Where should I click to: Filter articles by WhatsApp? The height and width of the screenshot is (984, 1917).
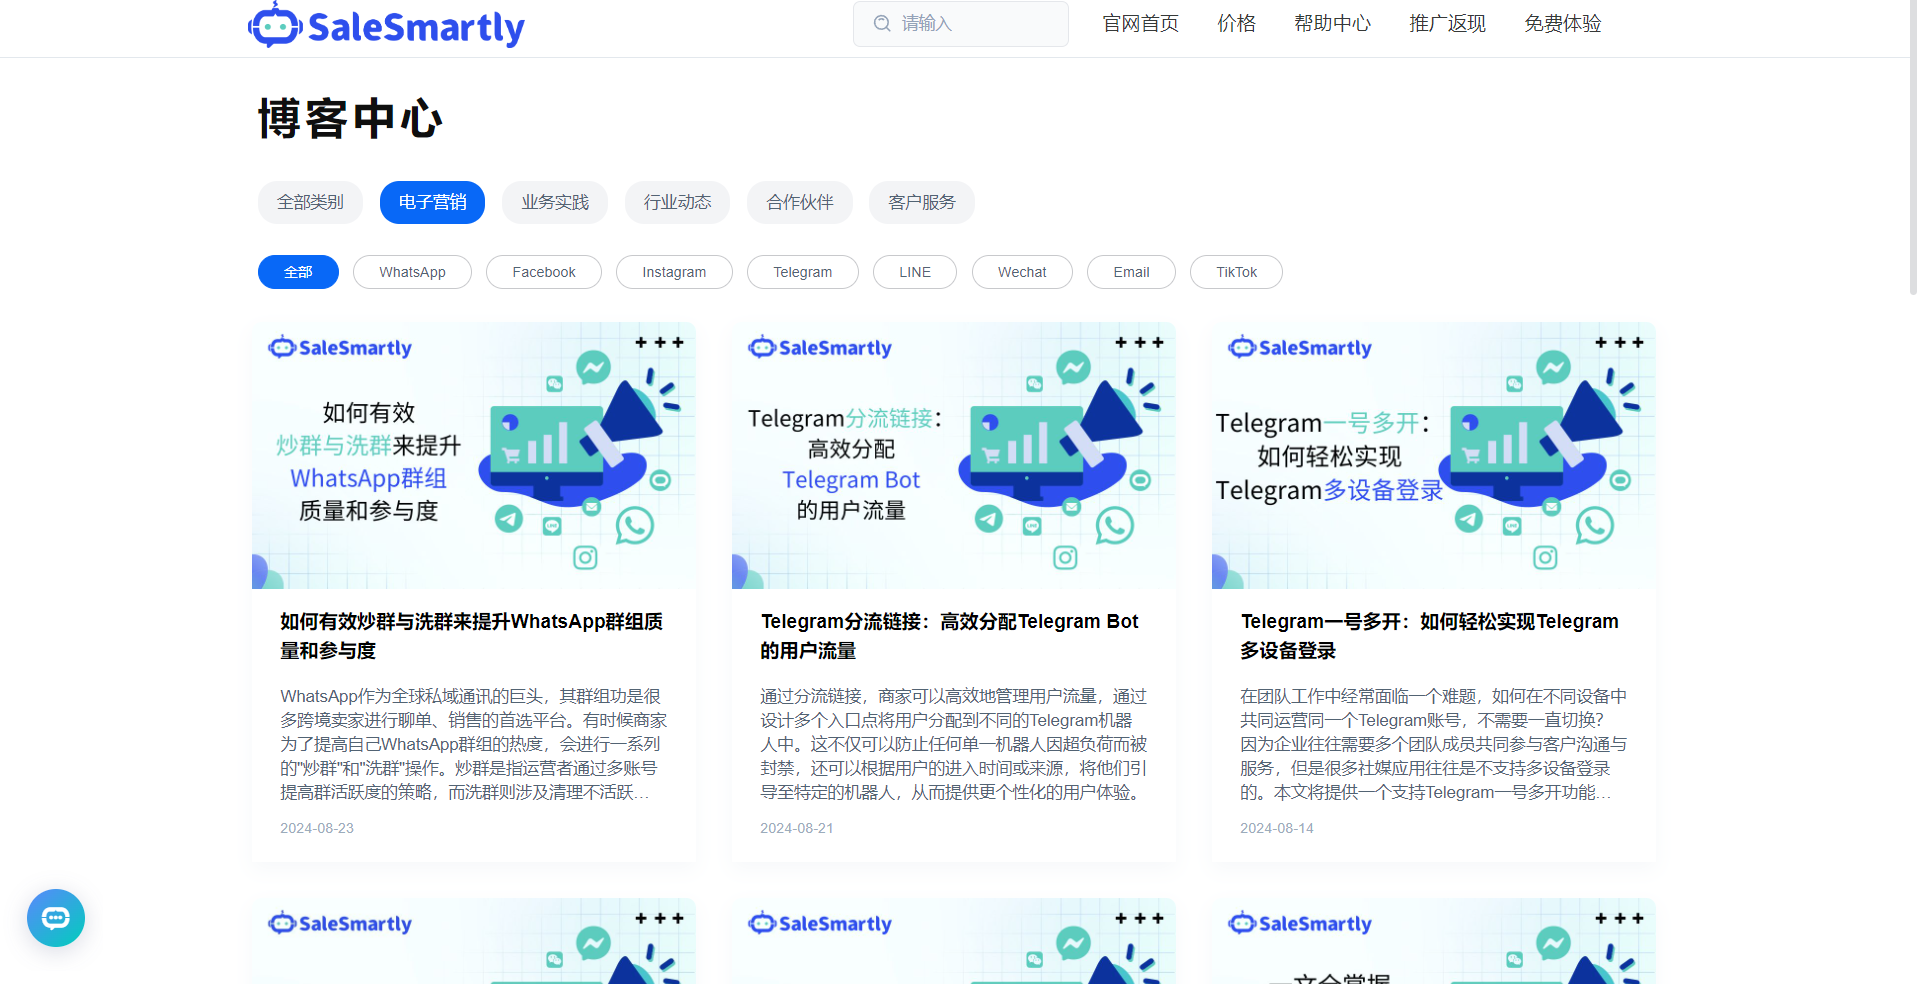click(x=412, y=272)
